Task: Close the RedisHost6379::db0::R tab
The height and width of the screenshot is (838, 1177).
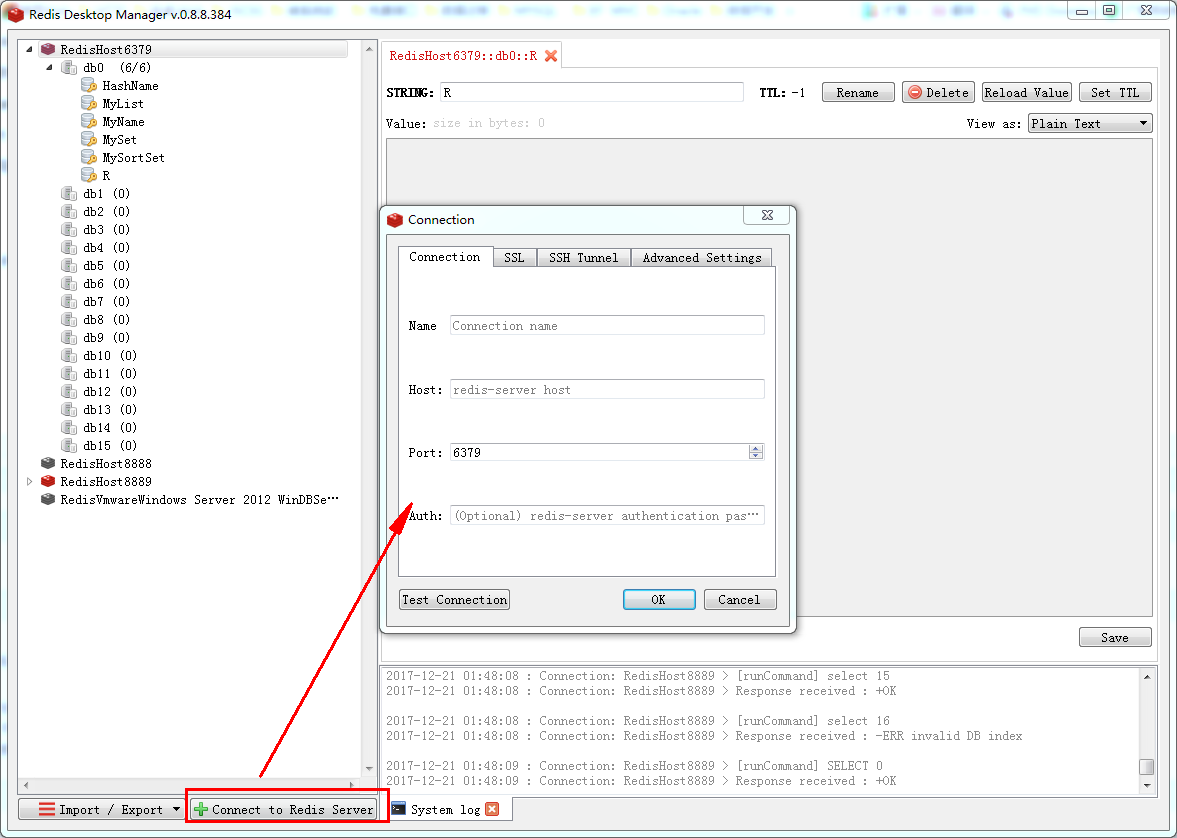Action: [x=551, y=56]
